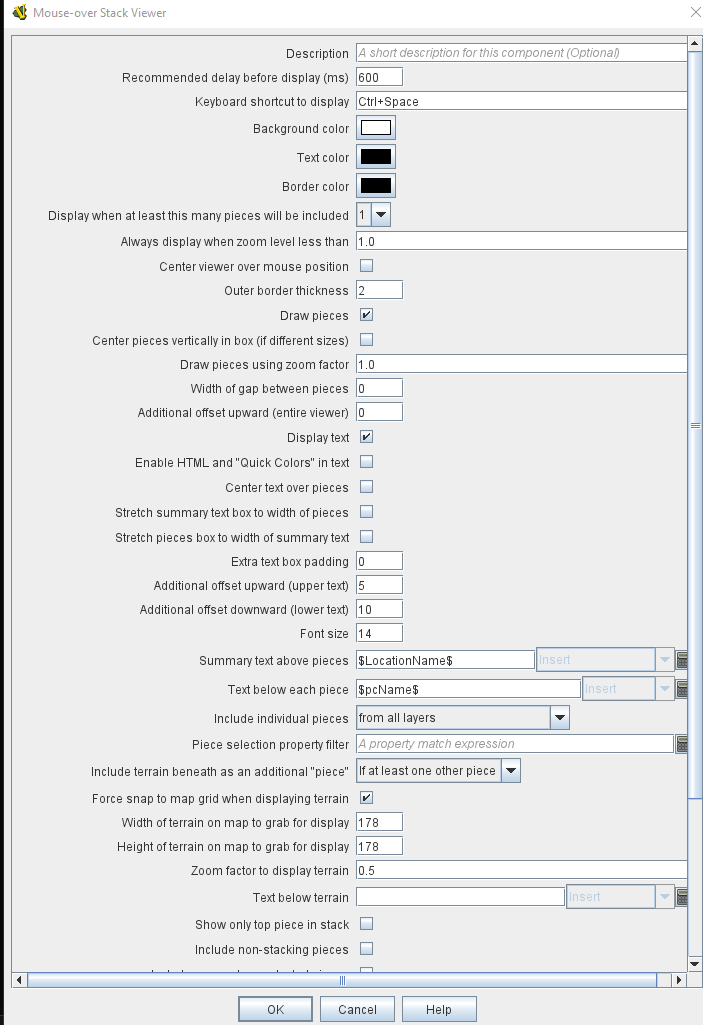The width and height of the screenshot is (703, 1025).
Task: Open expression builder for Text below terrain
Action: 681,898
